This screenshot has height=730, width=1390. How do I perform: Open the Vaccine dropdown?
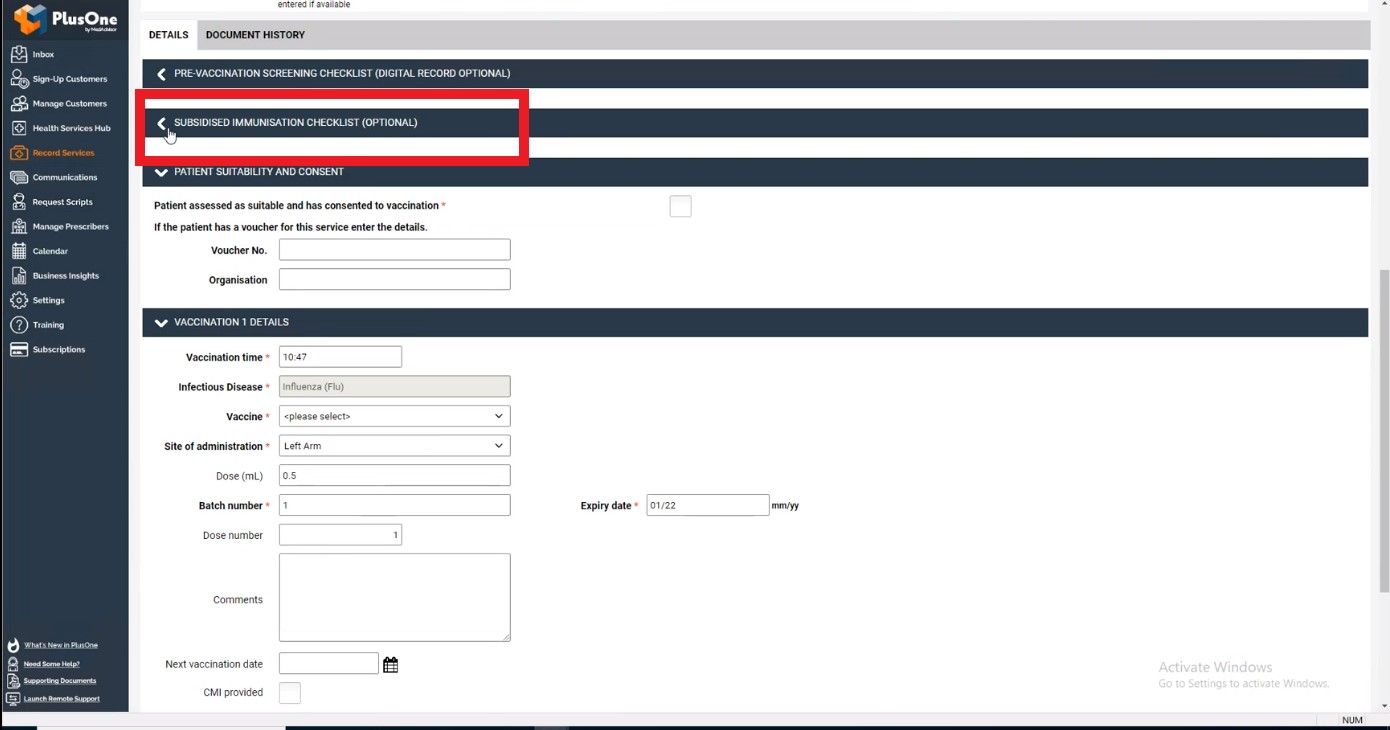point(395,416)
